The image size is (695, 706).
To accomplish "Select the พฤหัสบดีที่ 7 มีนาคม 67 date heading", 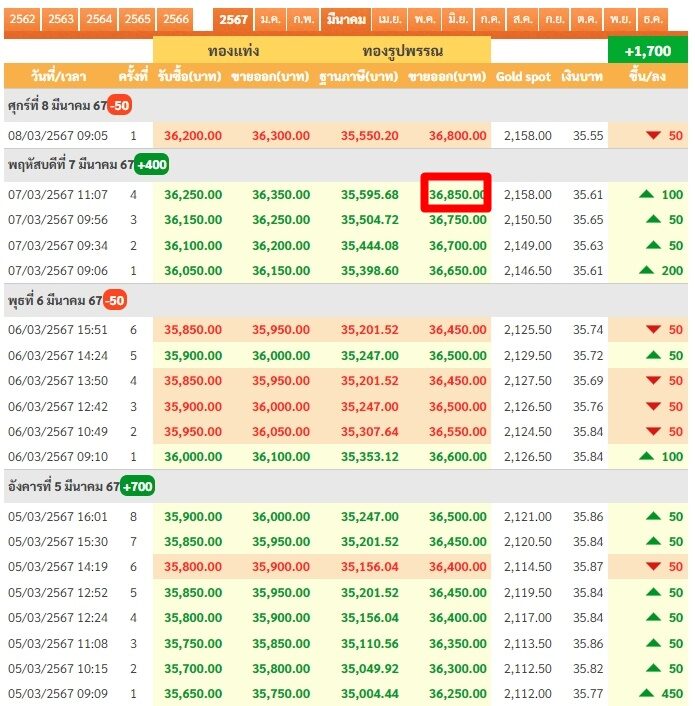I will tap(71, 165).
